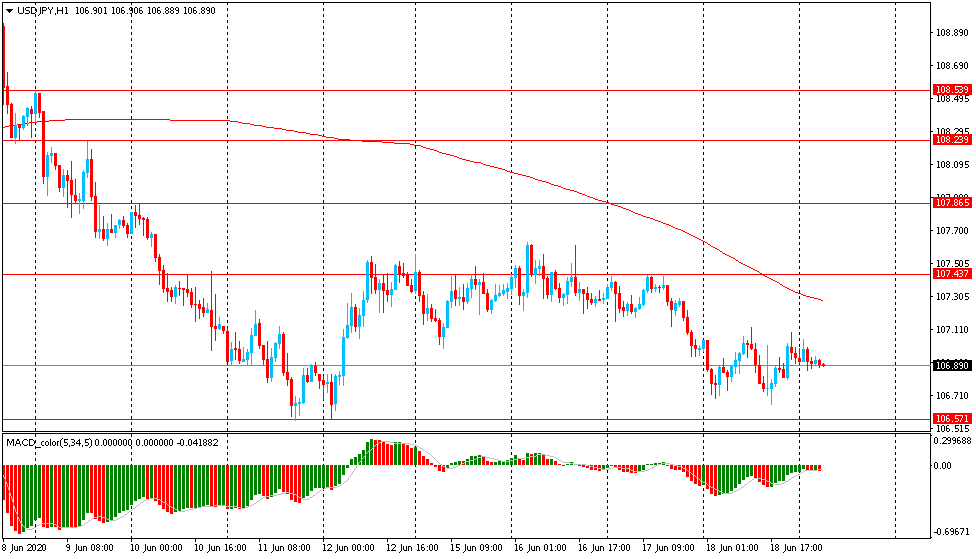Click the MACD value readout -0.041882
This screenshot has width=976, height=559.
point(198,443)
